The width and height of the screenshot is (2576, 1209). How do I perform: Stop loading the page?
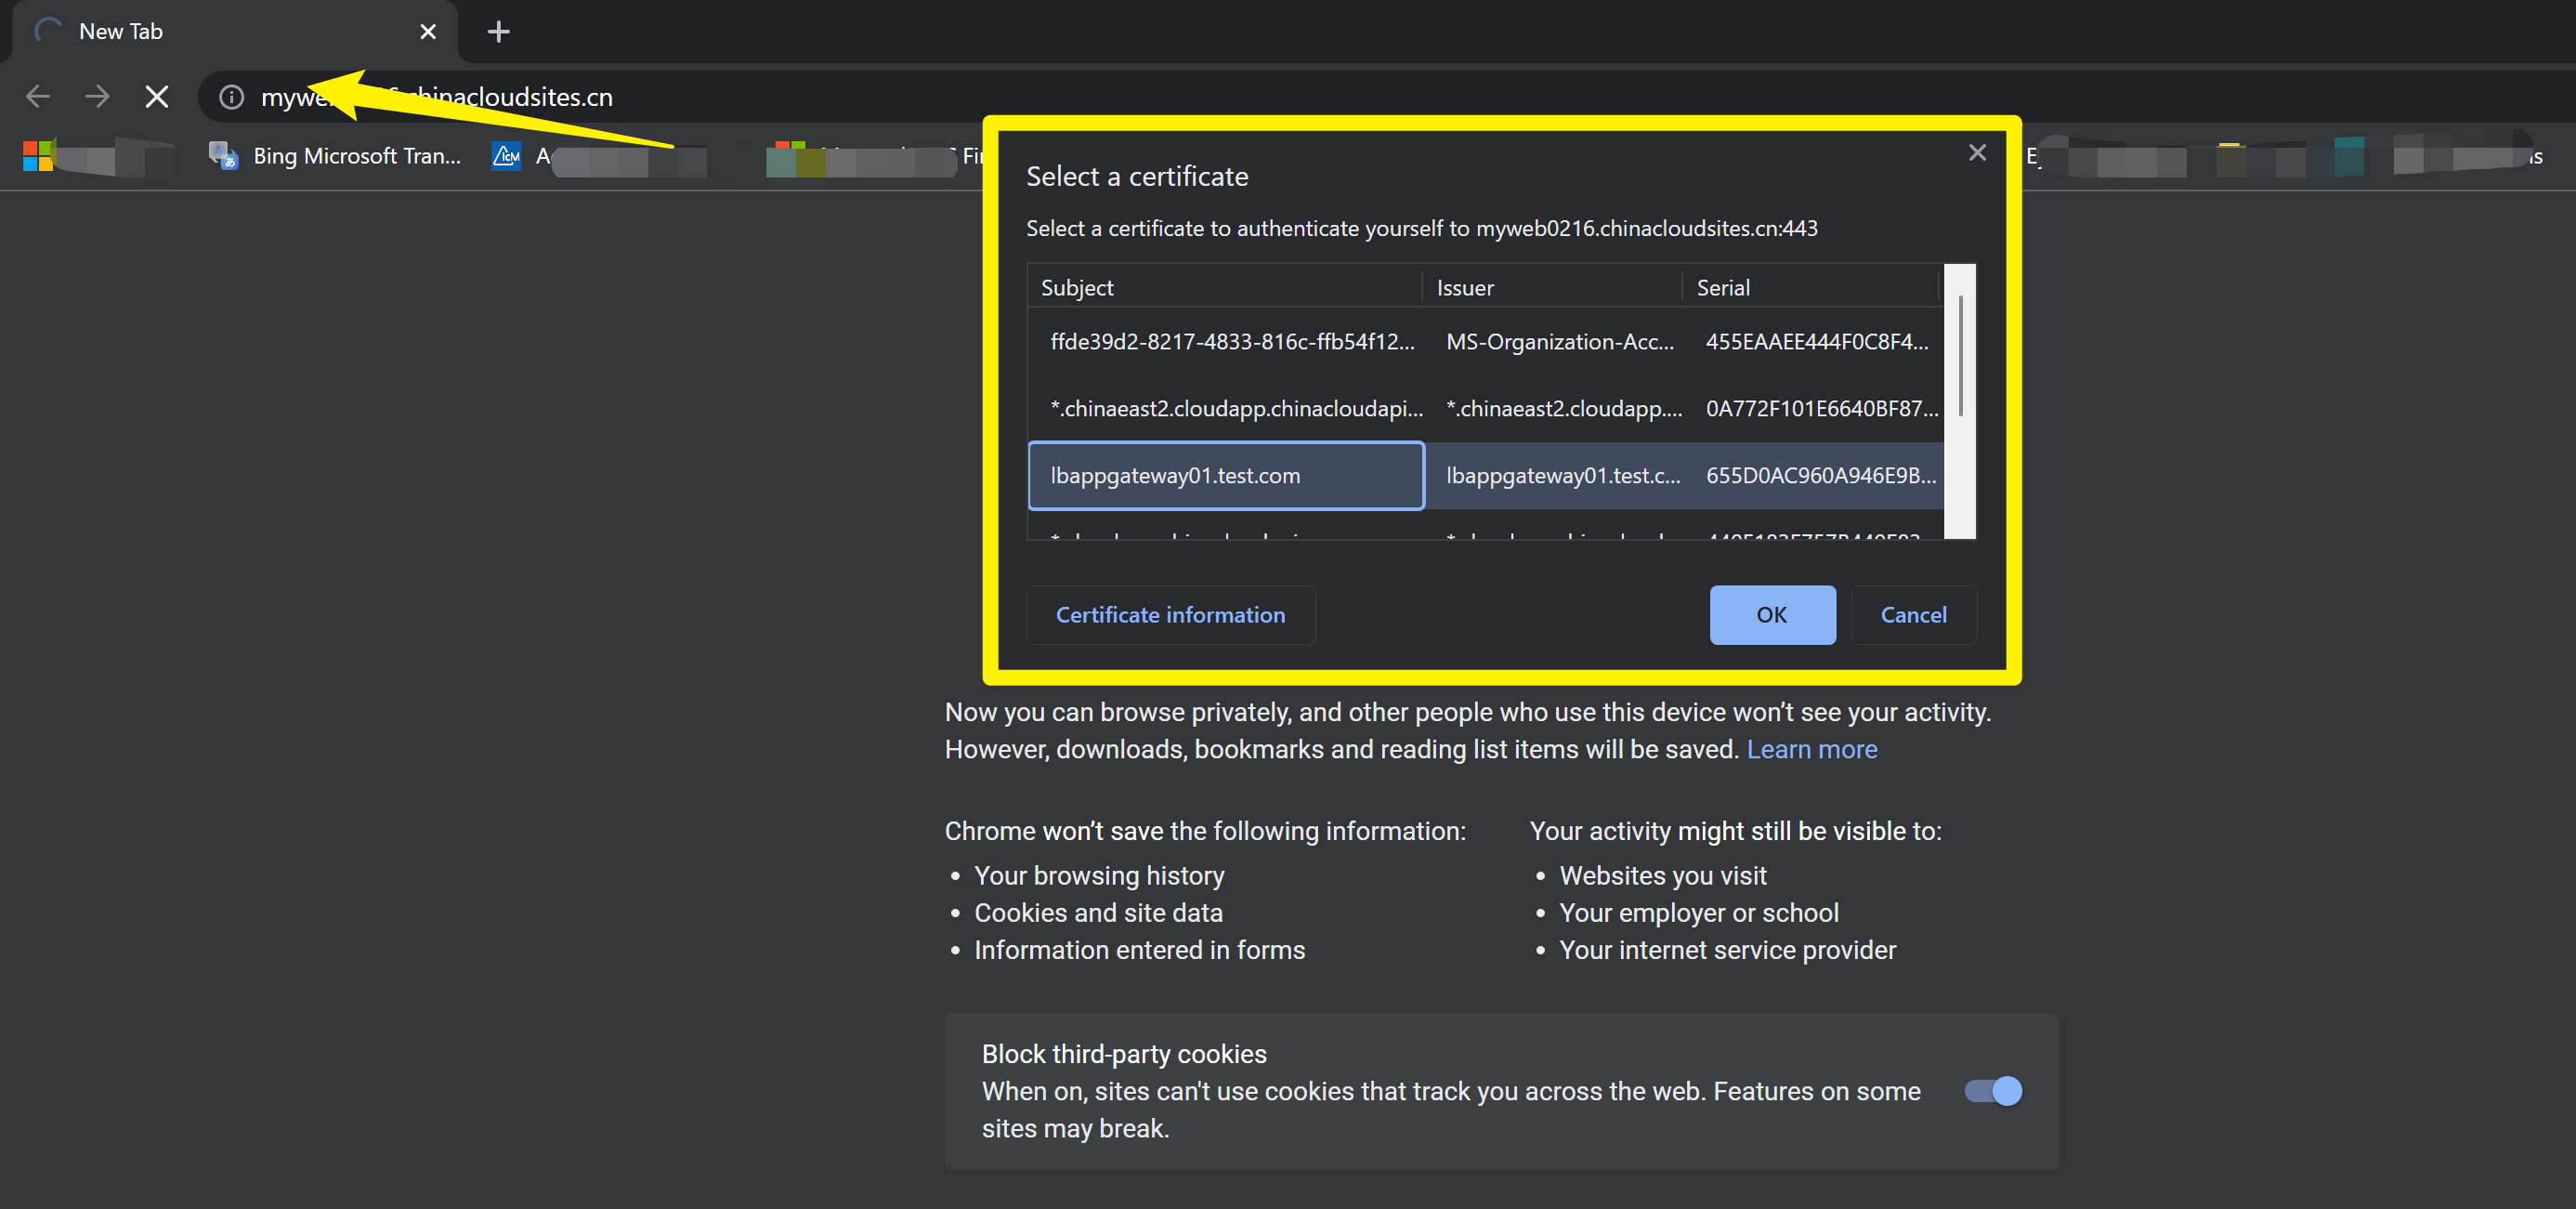[157, 97]
